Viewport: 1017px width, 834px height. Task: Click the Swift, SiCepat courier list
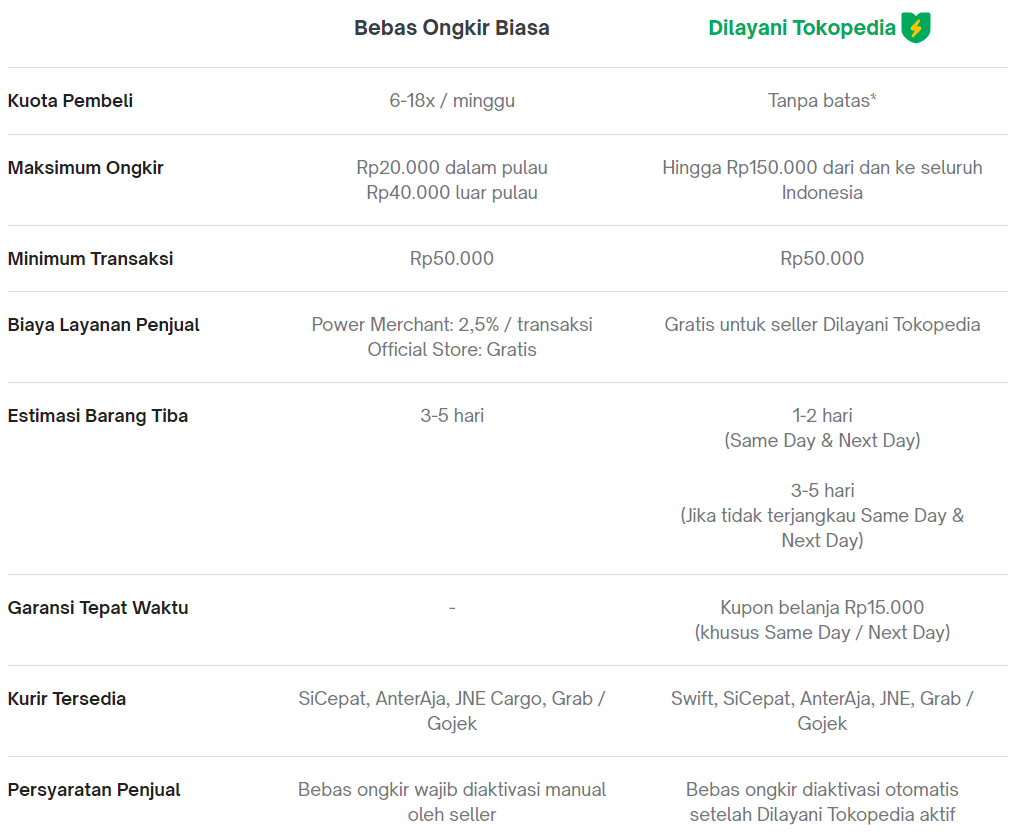point(822,711)
